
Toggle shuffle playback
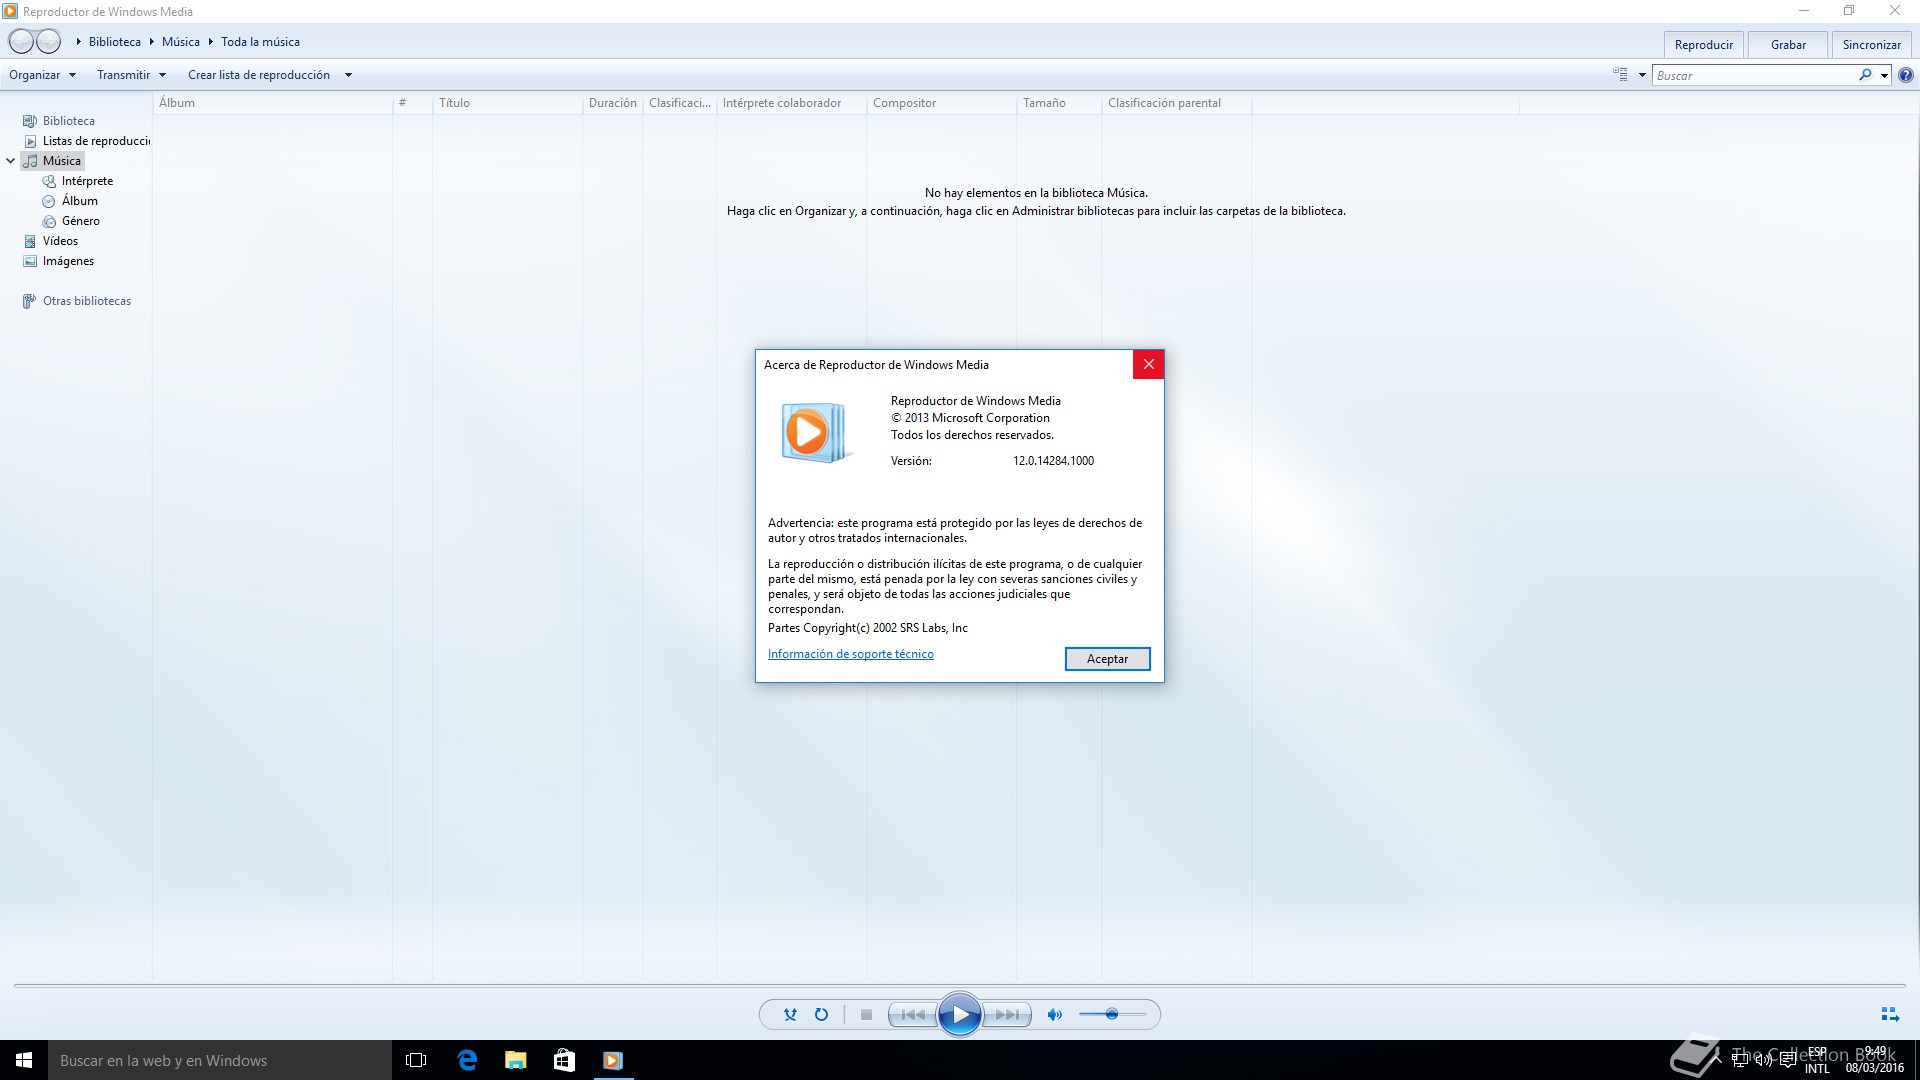click(790, 1015)
